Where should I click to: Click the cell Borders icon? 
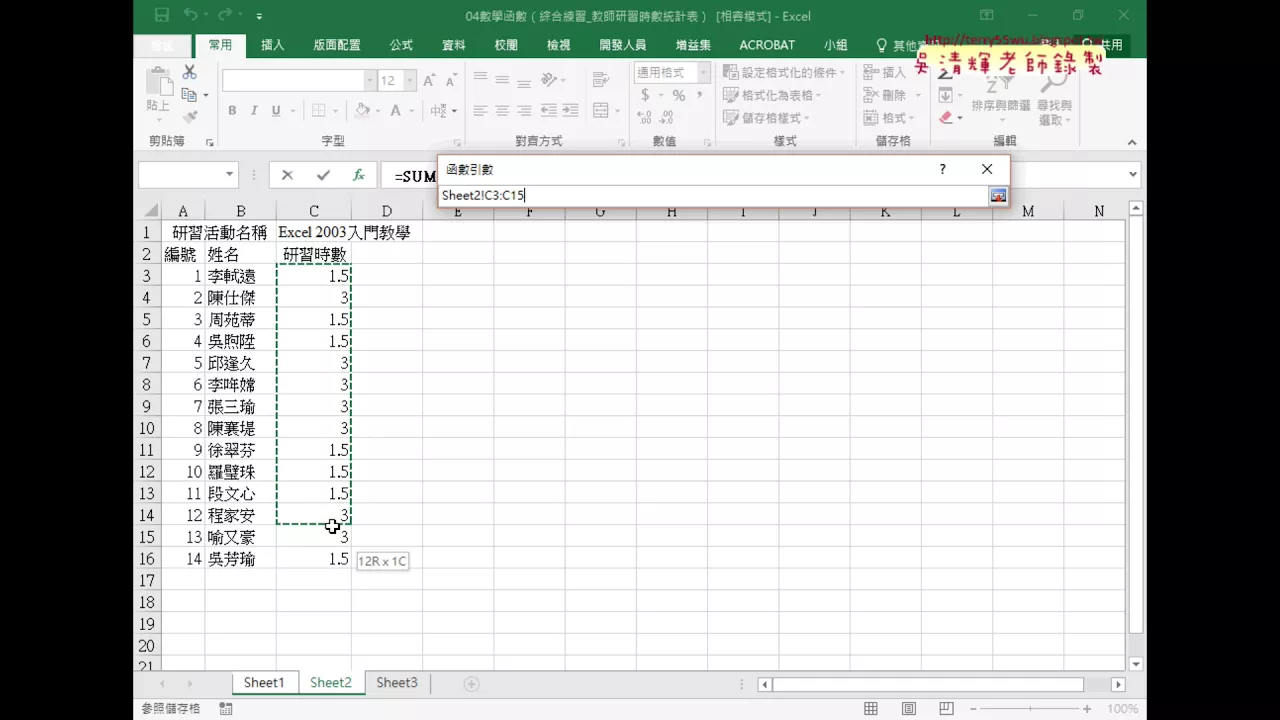tap(319, 111)
